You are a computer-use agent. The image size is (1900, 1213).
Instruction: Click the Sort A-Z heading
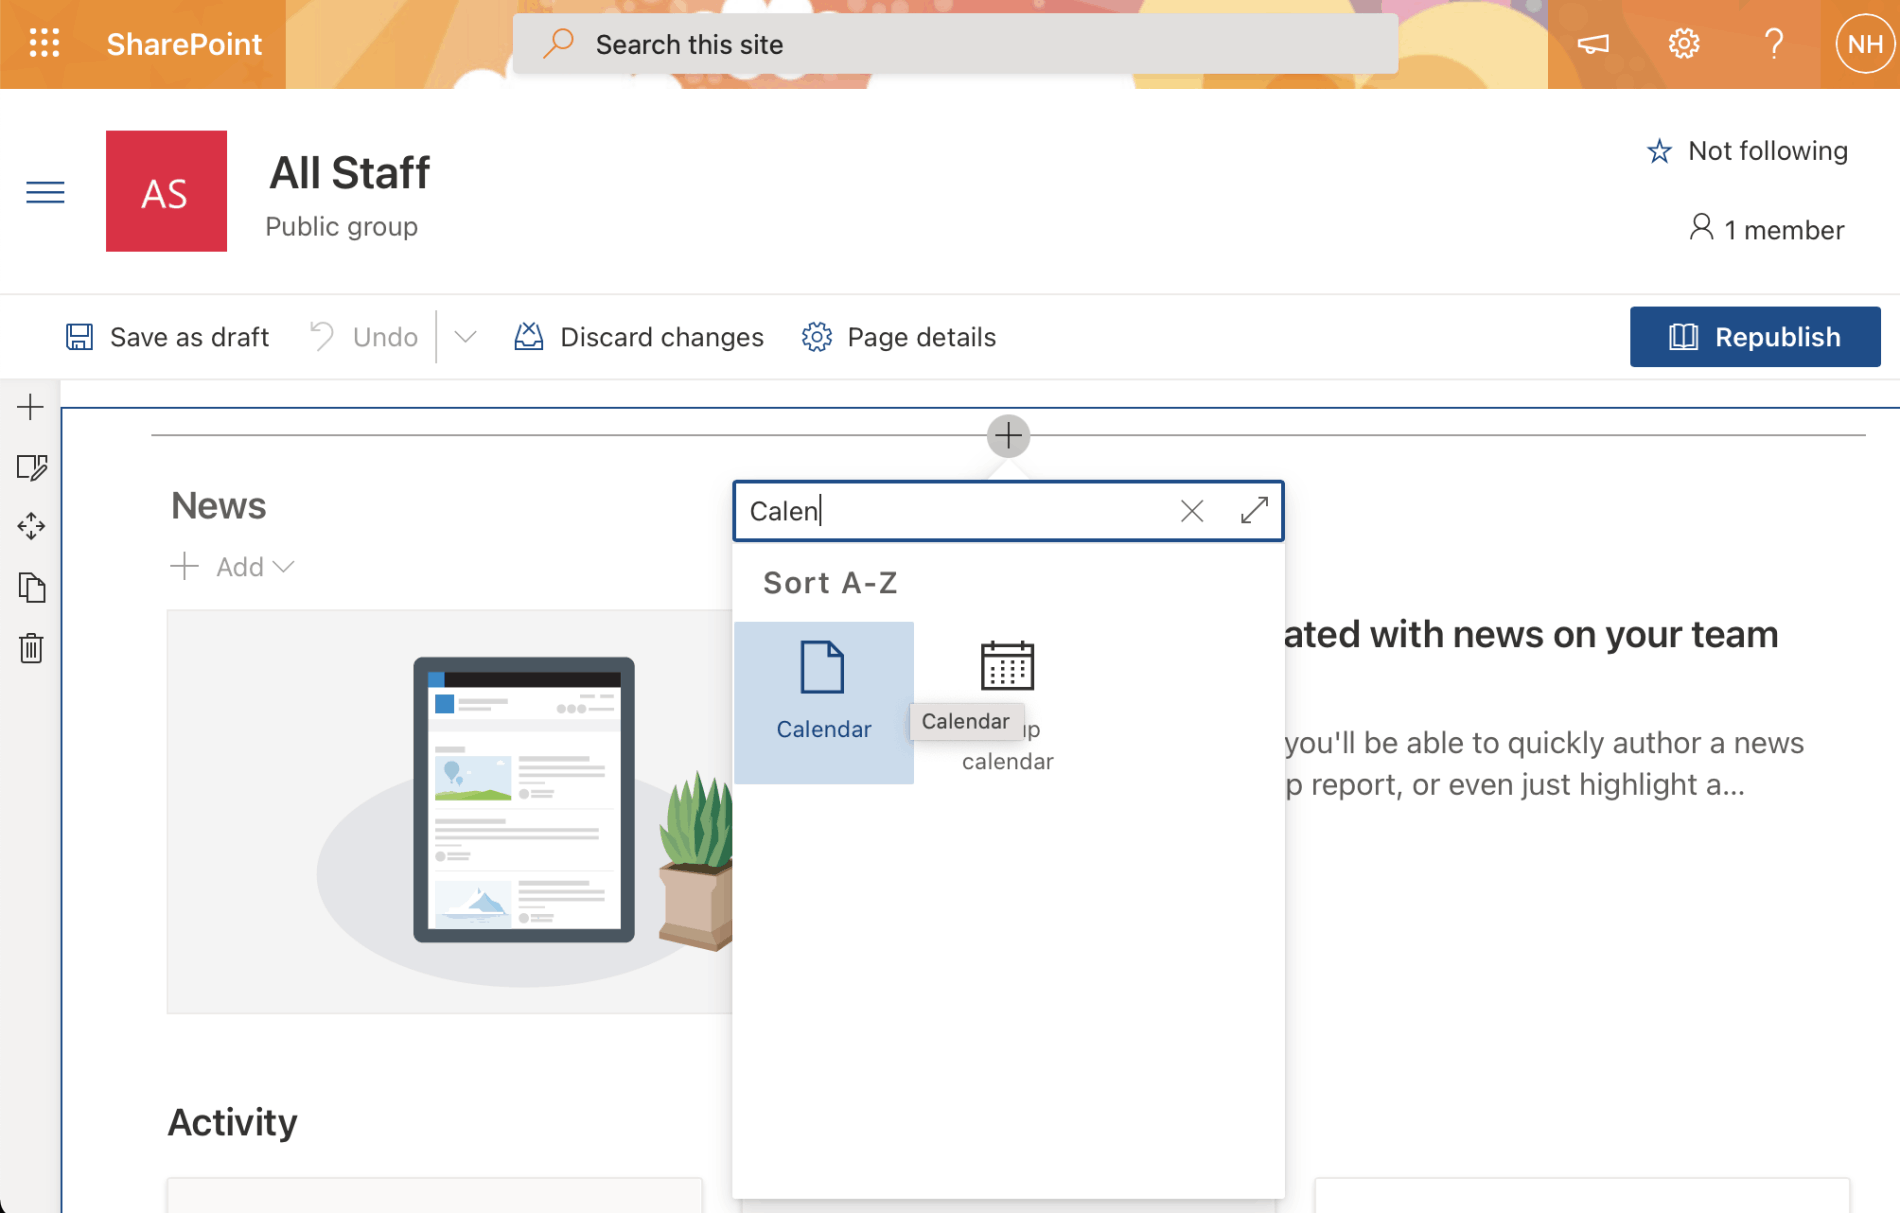(x=830, y=583)
